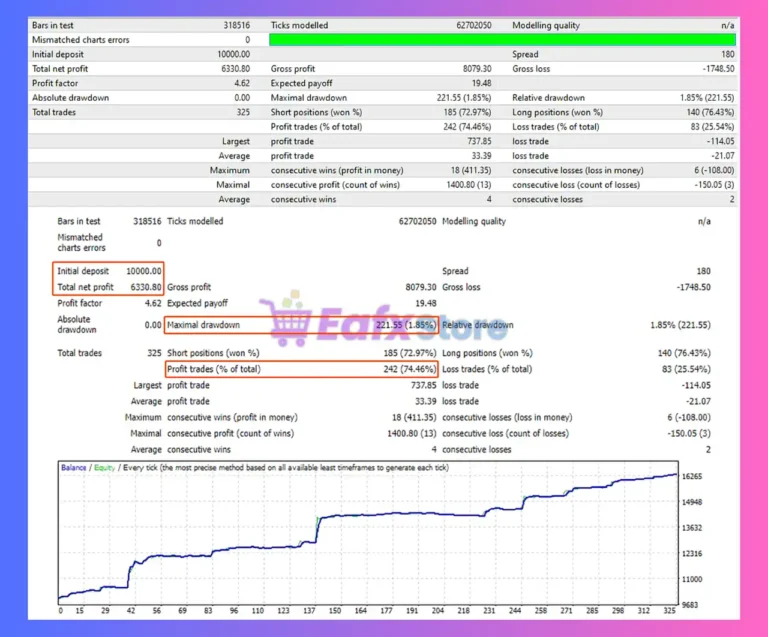Screen dimensions: 768x637
Task: Click 1.85% (221.55) value in the lower report
Action: pyautogui.click(x=680, y=325)
